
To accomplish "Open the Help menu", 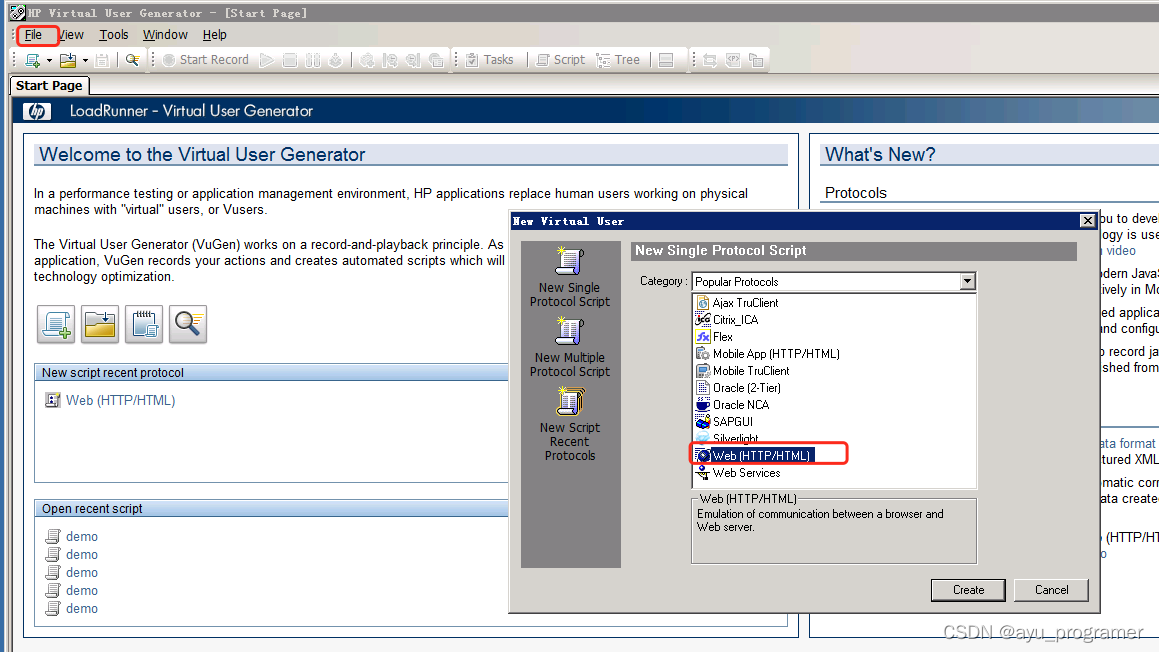I will 214,35.
